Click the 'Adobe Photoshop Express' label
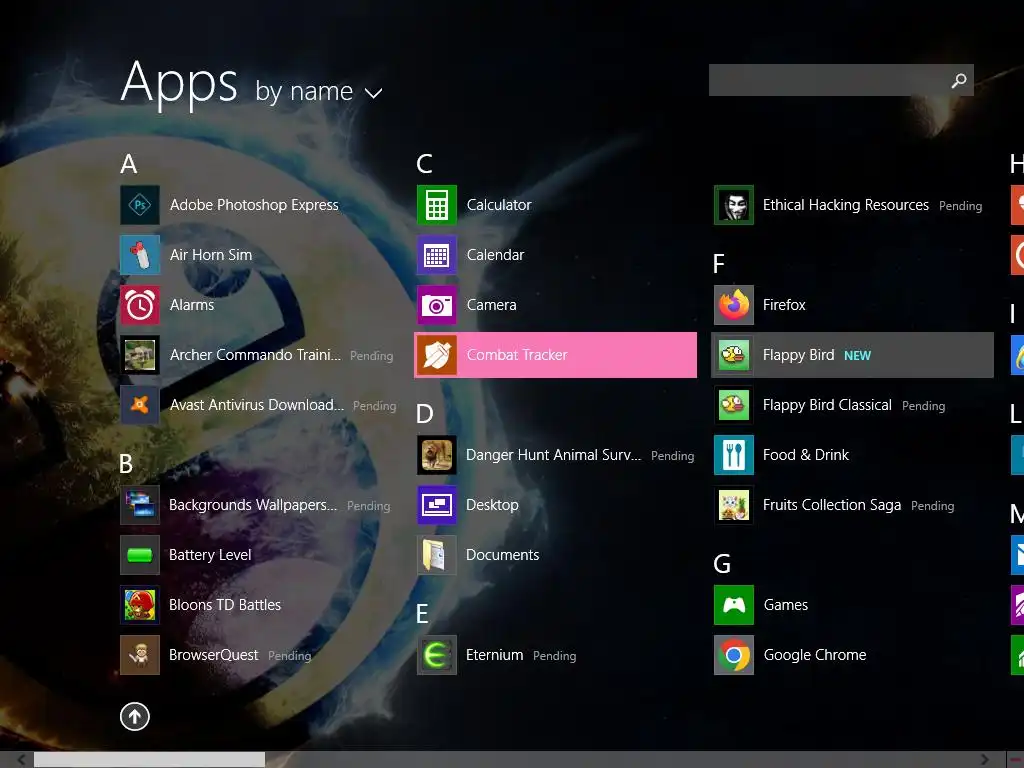The image size is (1024, 768). click(x=254, y=205)
